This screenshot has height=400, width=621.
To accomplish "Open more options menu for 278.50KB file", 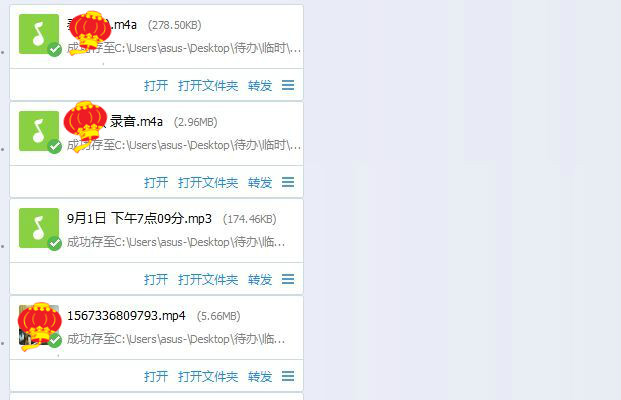I will pos(288,85).
